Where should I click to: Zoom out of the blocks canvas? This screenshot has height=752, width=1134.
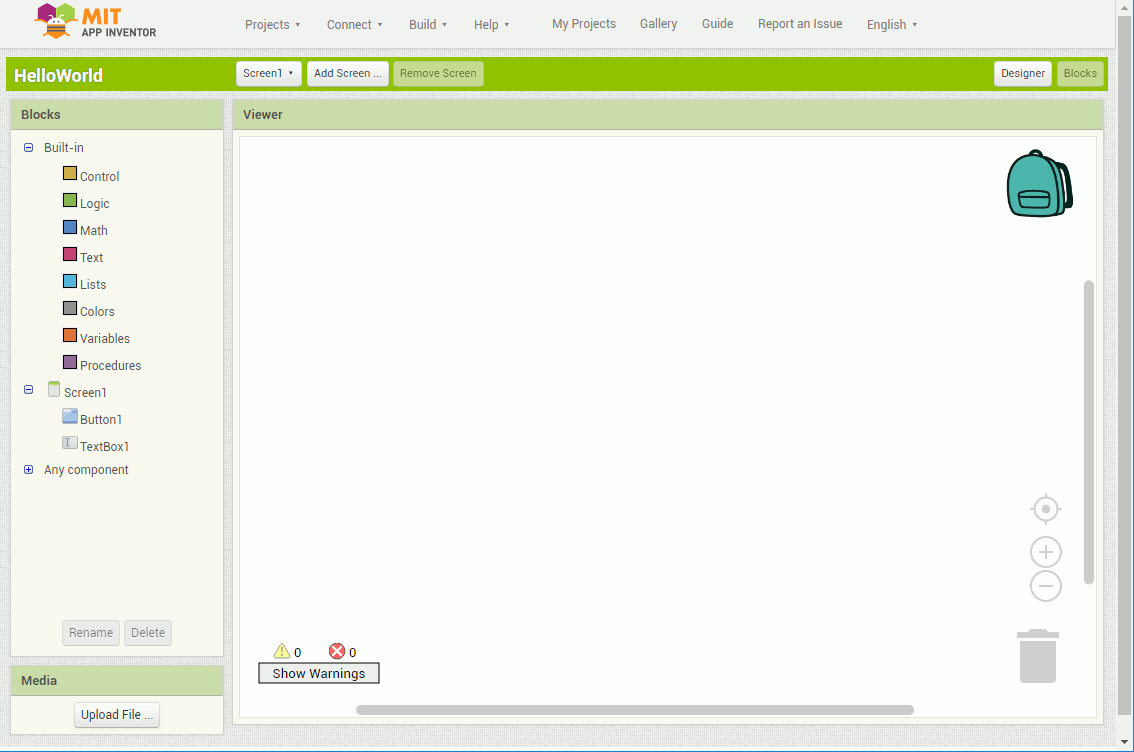pos(1045,585)
